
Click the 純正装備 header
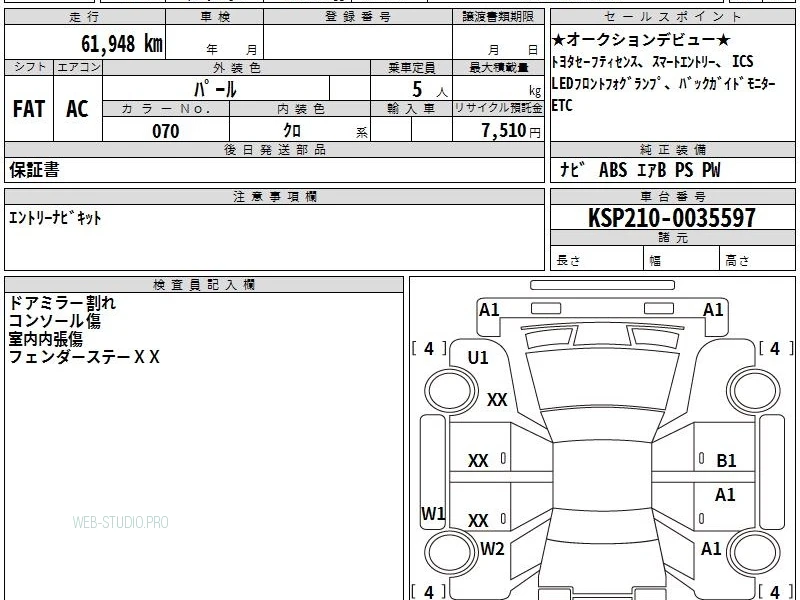click(672, 149)
